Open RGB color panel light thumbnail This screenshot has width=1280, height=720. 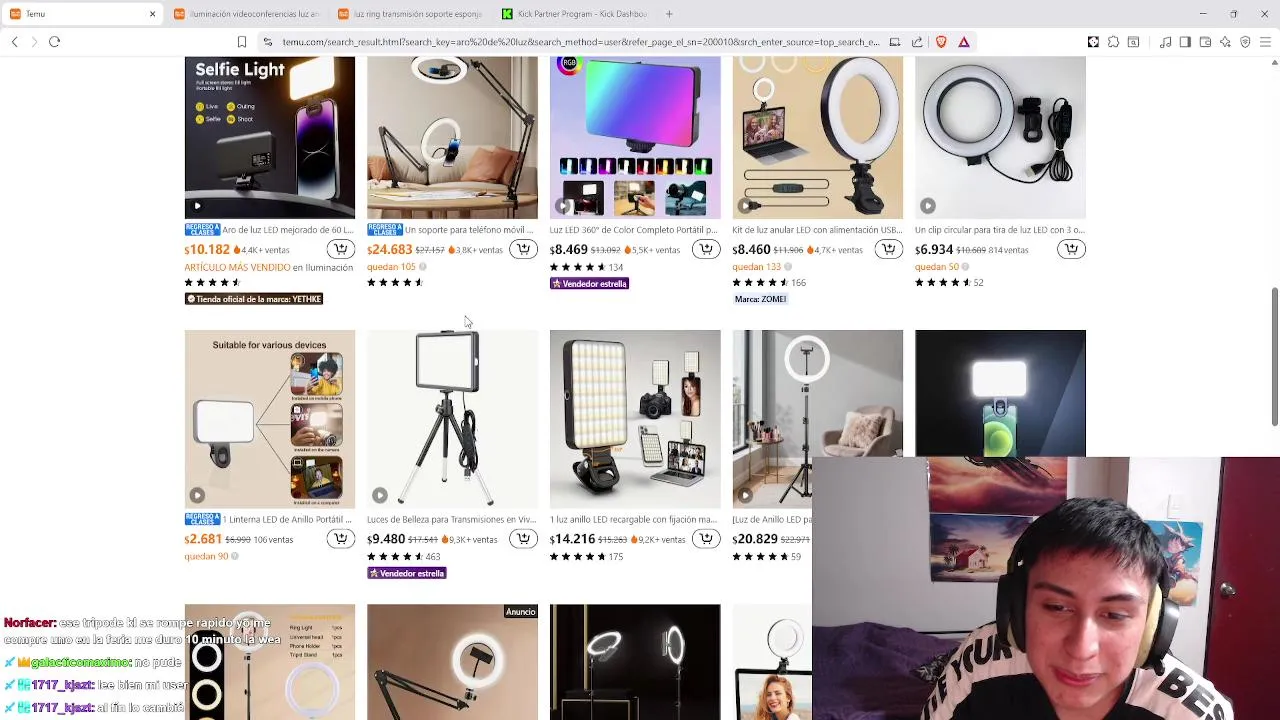(635, 138)
